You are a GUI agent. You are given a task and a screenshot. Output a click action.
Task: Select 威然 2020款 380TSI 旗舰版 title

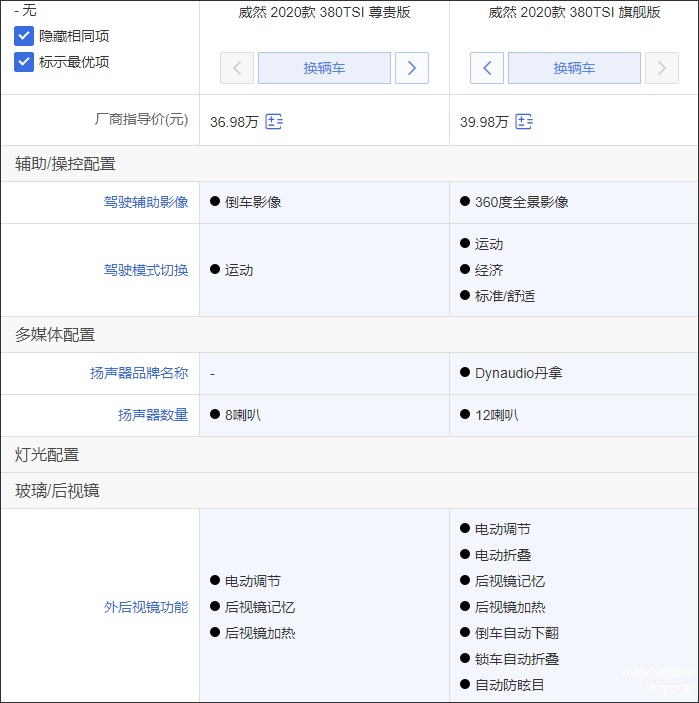pos(574,13)
